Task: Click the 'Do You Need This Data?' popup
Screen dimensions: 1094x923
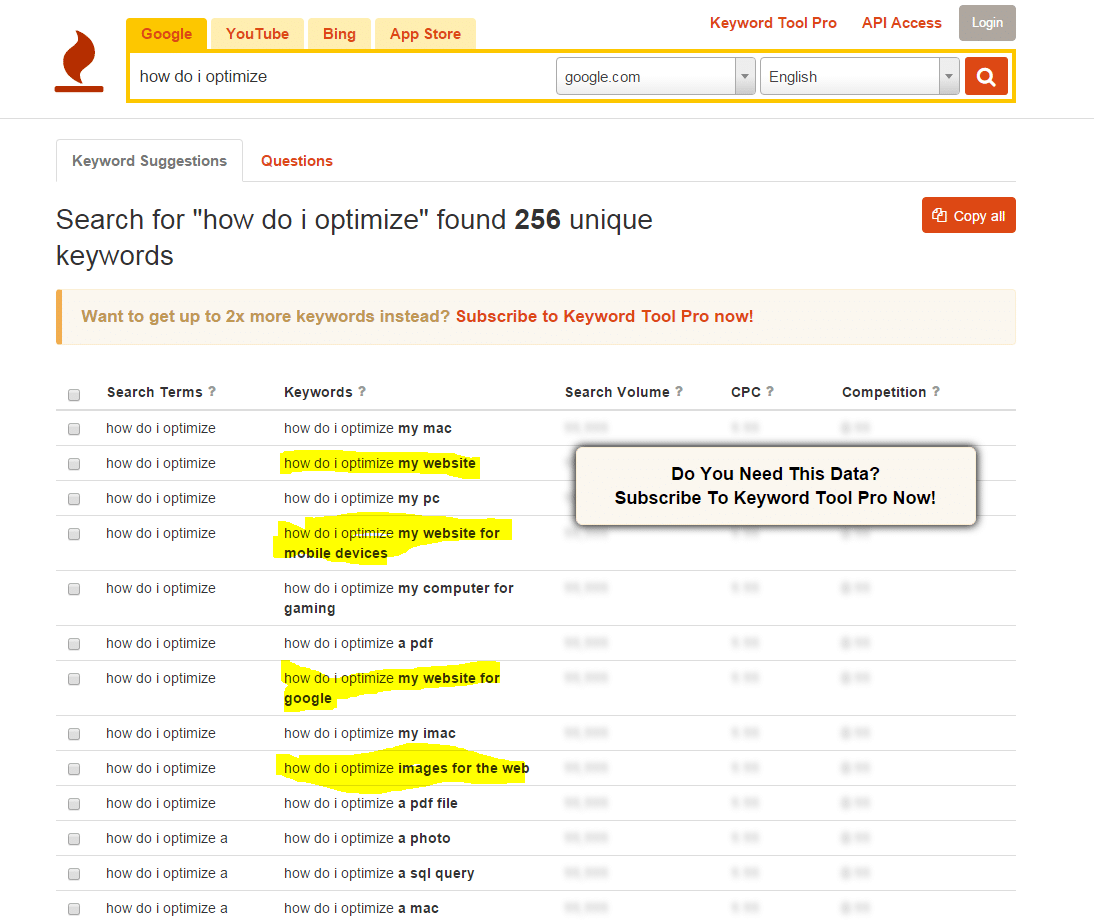Action: pos(775,486)
